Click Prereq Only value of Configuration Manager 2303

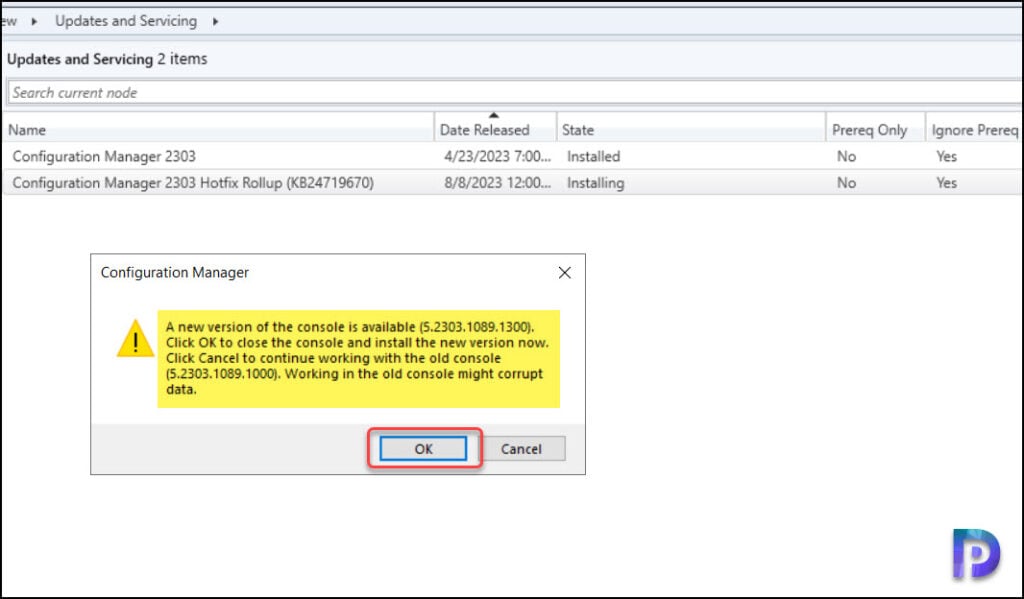[846, 156]
